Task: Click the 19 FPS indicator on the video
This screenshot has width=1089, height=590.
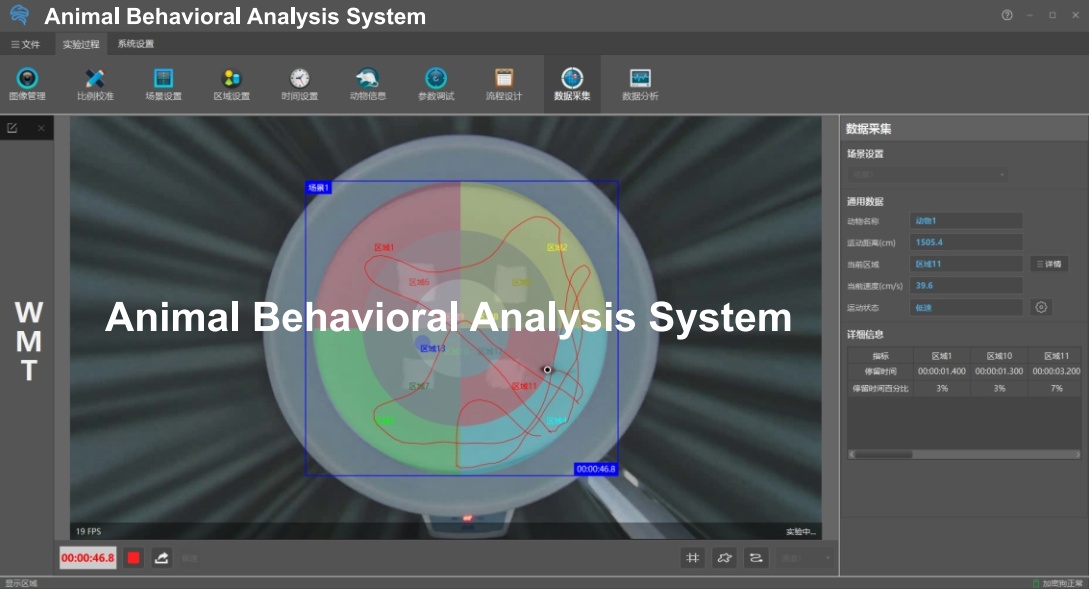Action: pyautogui.click(x=88, y=531)
